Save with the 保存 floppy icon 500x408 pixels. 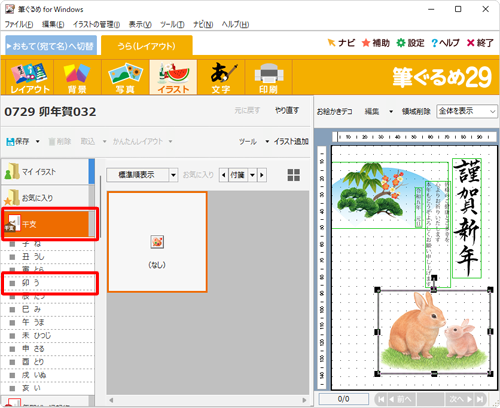[18, 142]
